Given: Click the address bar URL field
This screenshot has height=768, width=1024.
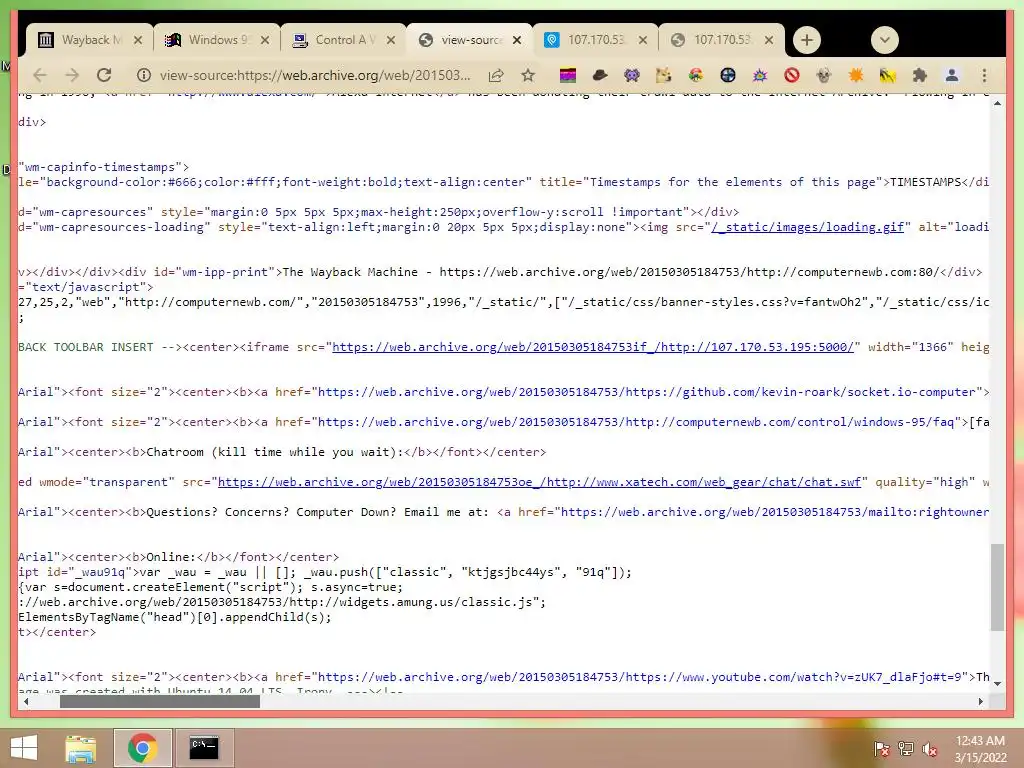Looking at the screenshot, I should pyautogui.click(x=315, y=75).
